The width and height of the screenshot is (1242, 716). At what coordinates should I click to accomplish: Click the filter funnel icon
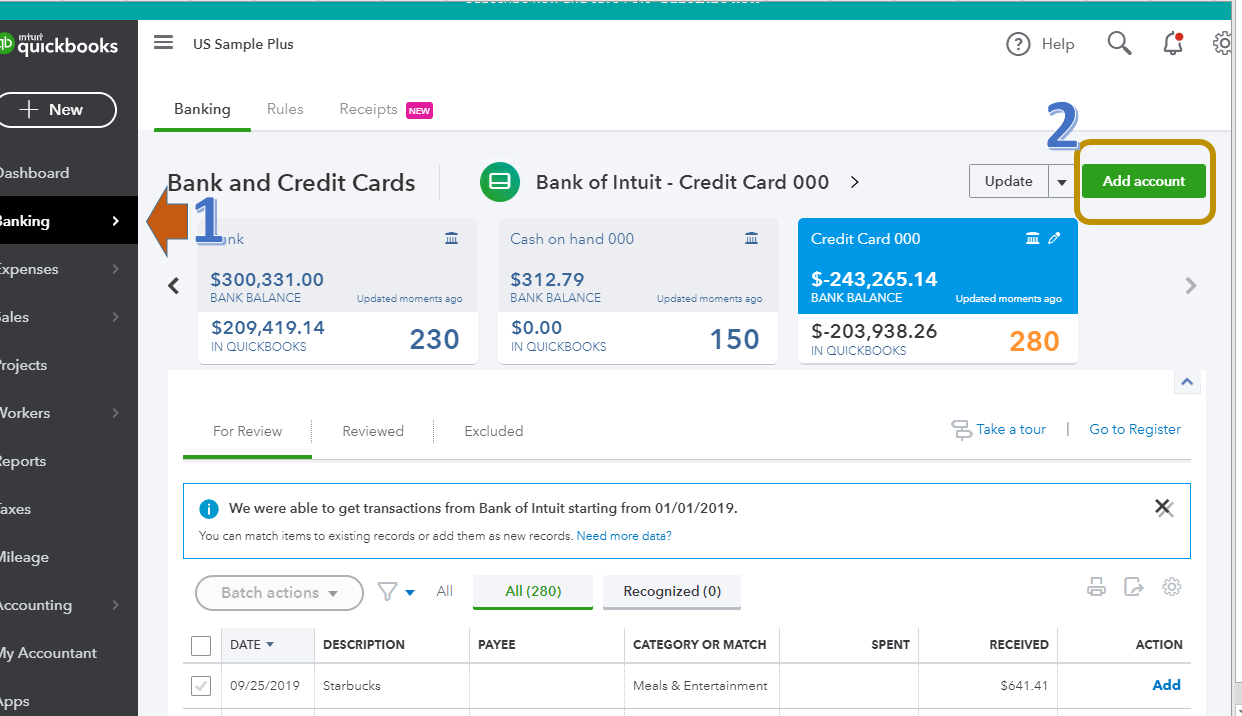(x=387, y=592)
